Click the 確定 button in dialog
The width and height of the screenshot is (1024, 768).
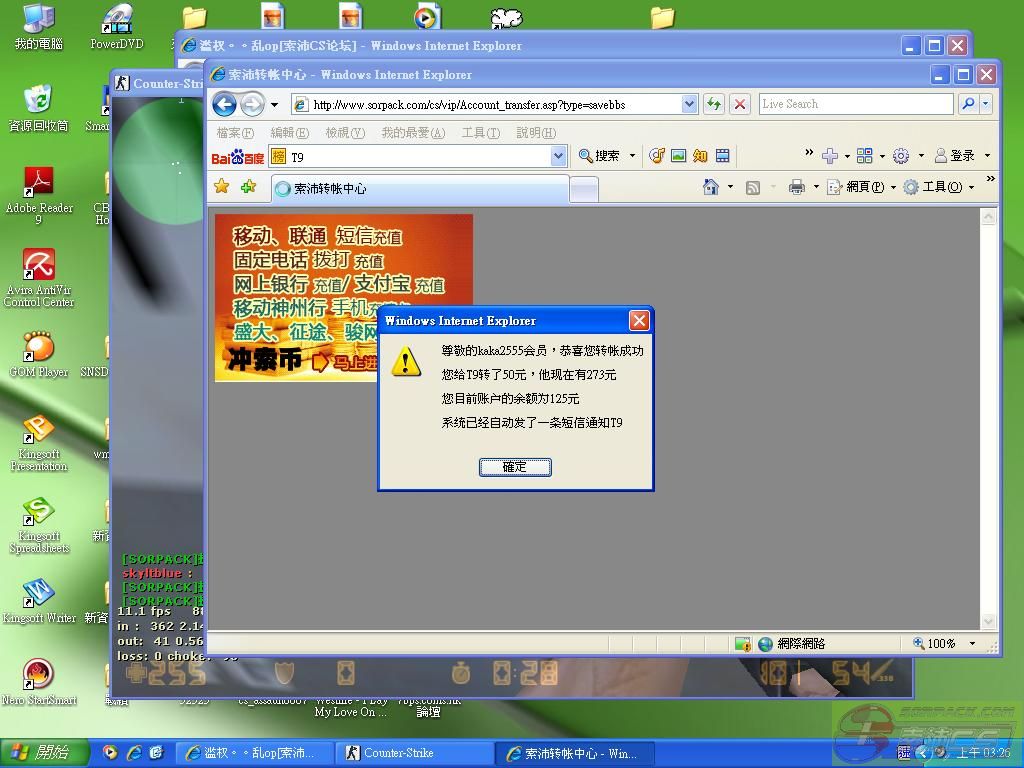(514, 467)
